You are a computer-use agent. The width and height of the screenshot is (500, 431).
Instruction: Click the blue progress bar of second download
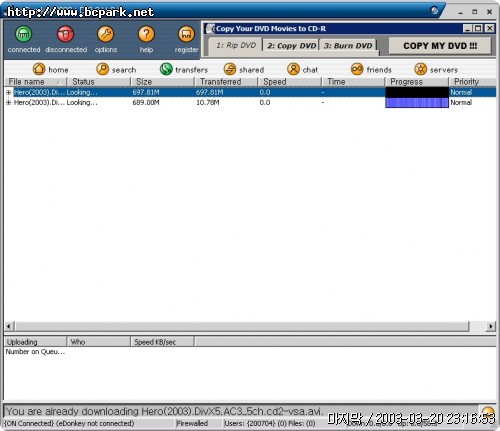[417, 103]
